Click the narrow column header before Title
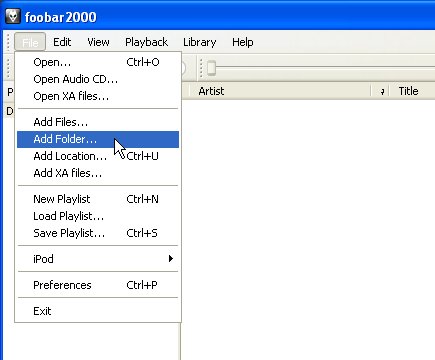435x360 pixels. 381,91
